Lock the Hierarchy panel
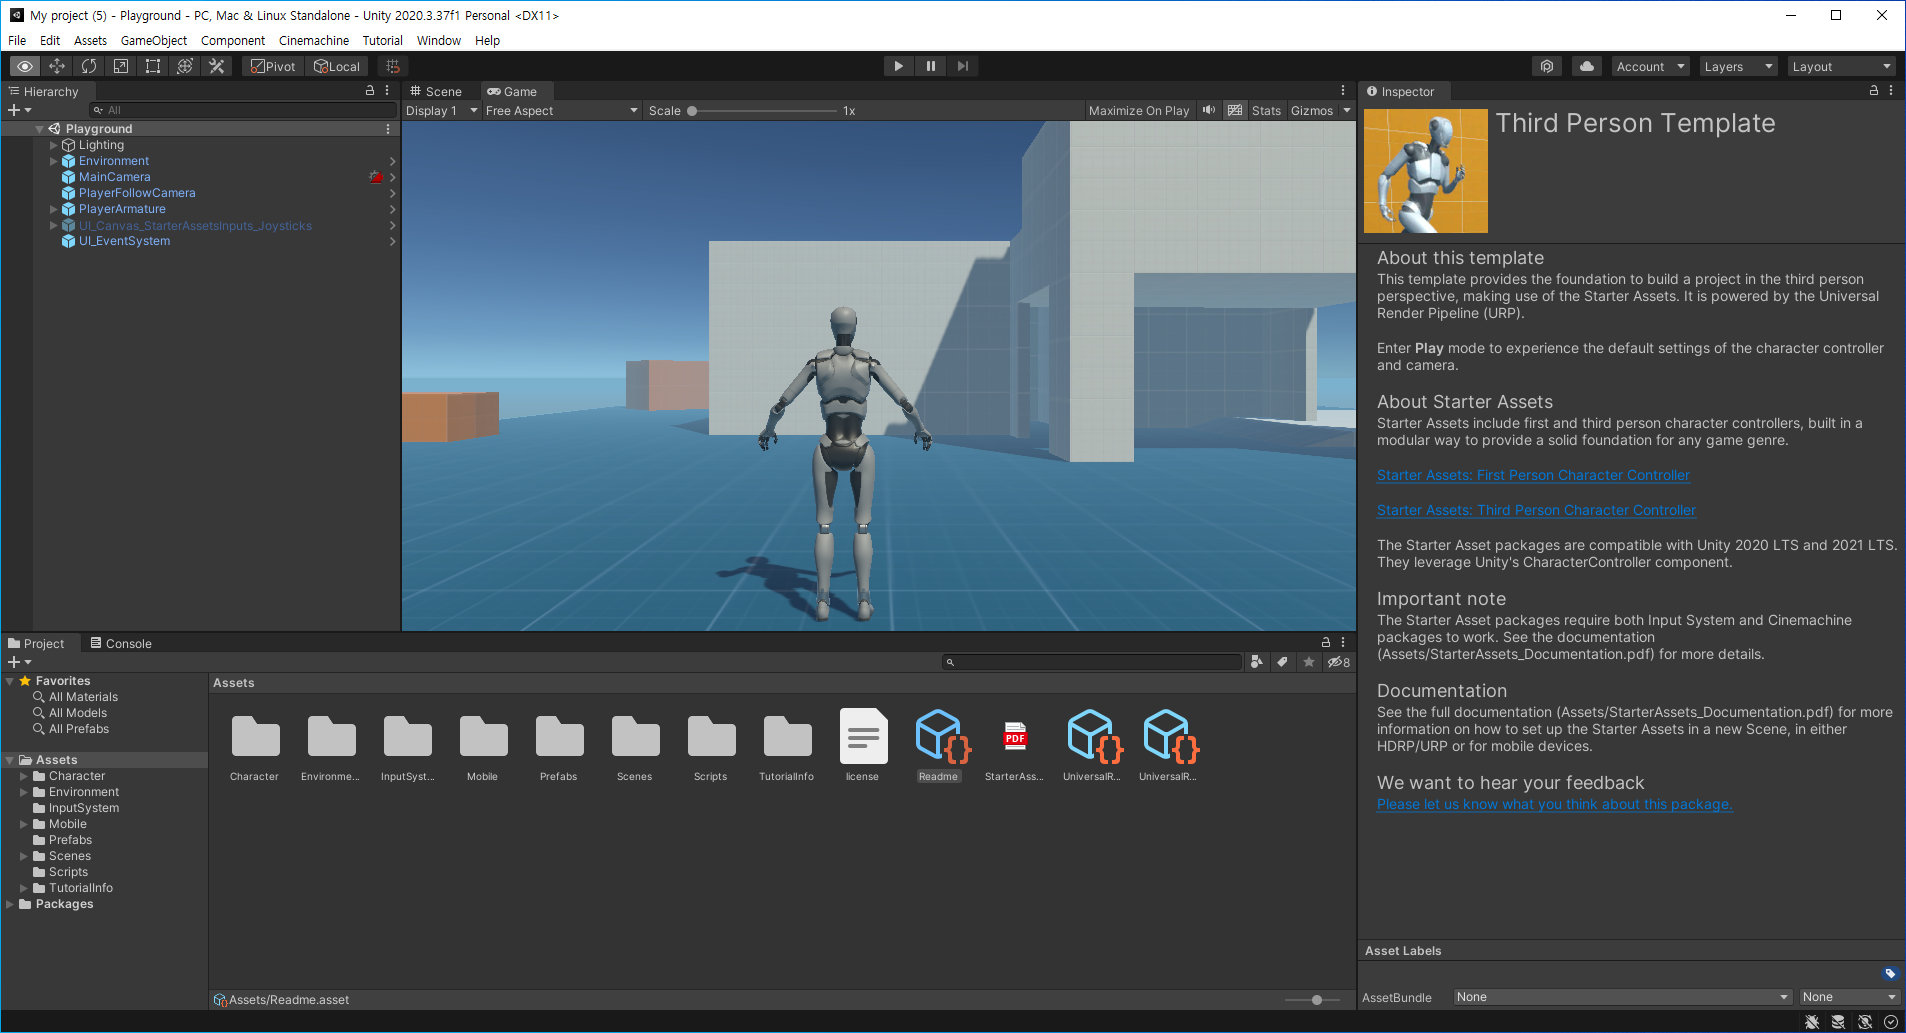 coord(370,91)
